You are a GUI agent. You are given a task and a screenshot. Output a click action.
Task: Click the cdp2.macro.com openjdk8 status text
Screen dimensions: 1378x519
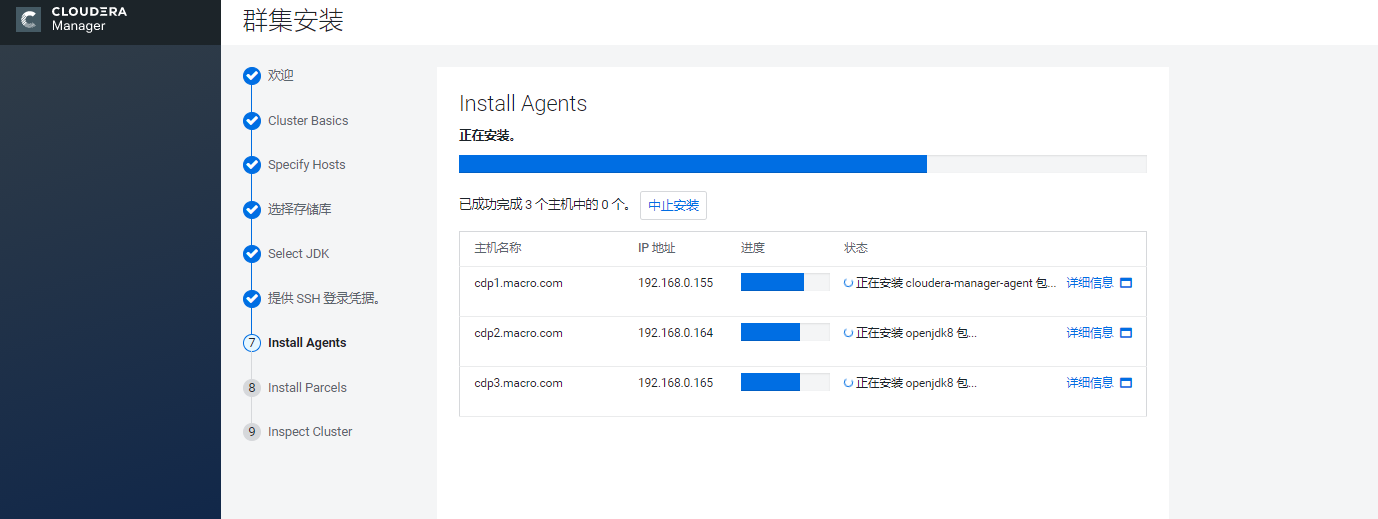(916, 333)
